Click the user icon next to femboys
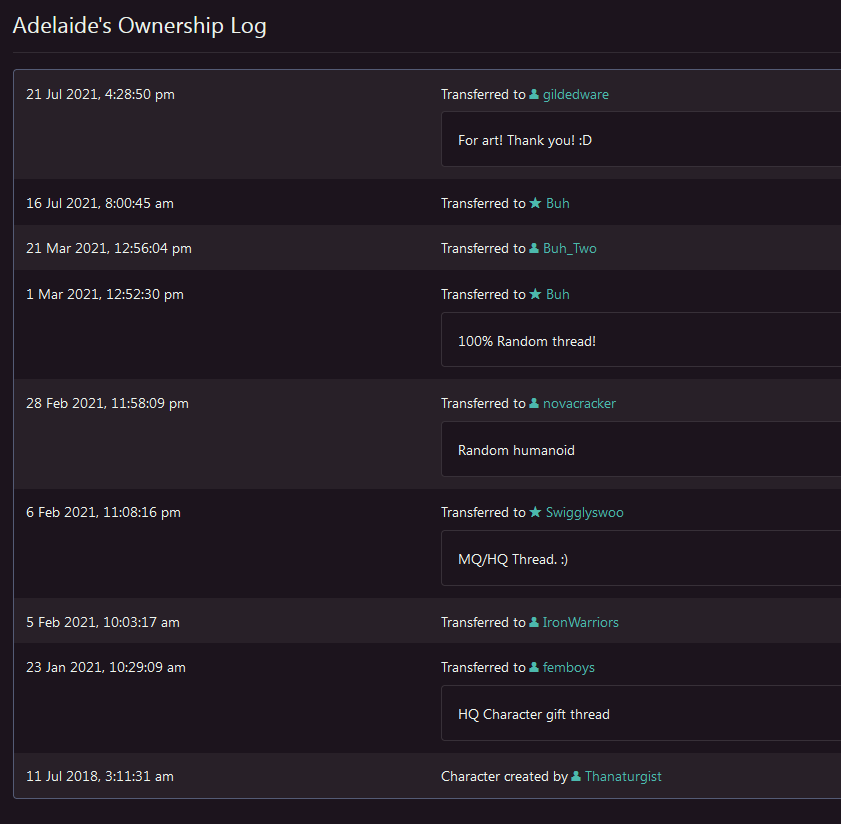Screen dimensions: 841x824 (534, 668)
